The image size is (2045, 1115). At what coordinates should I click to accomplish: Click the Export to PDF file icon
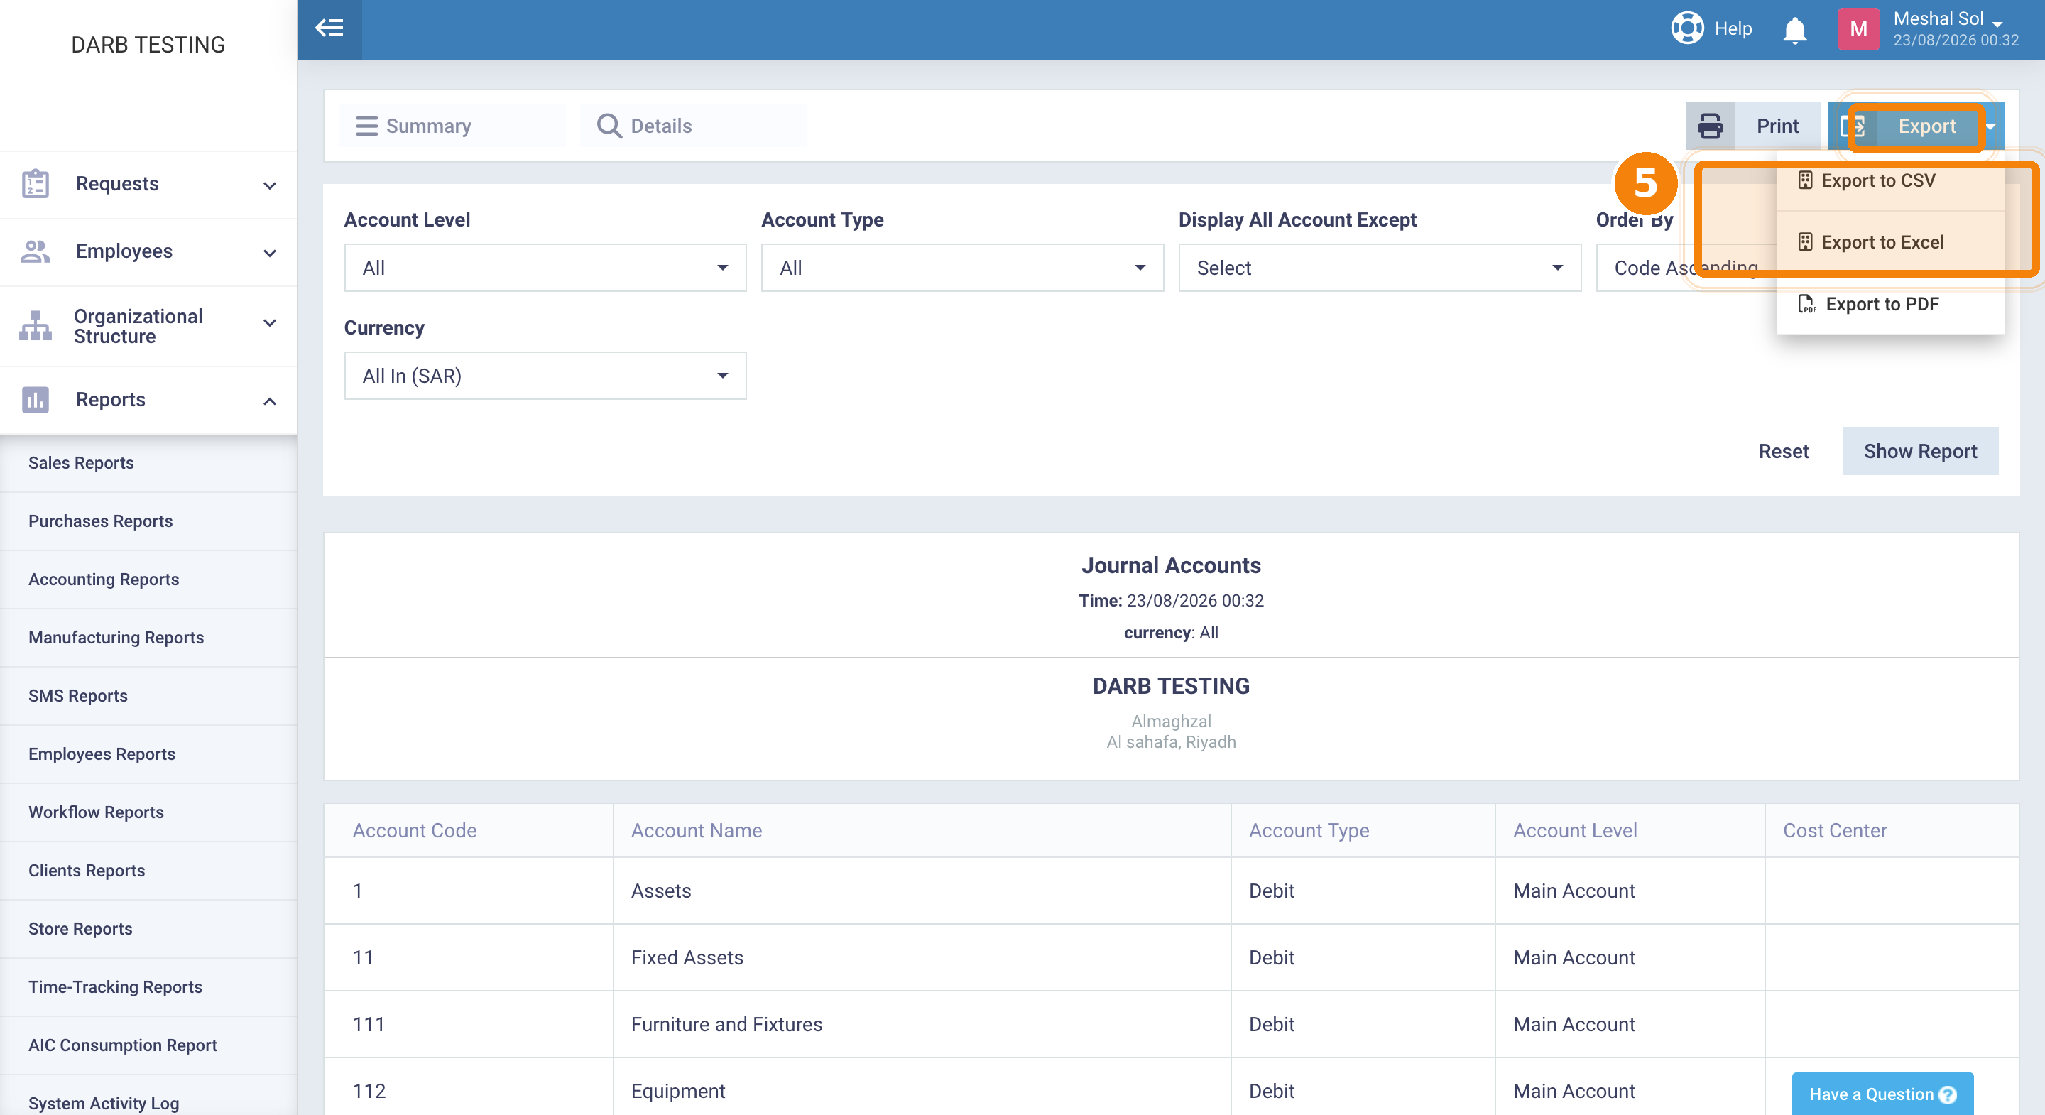[x=1806, y=304]
